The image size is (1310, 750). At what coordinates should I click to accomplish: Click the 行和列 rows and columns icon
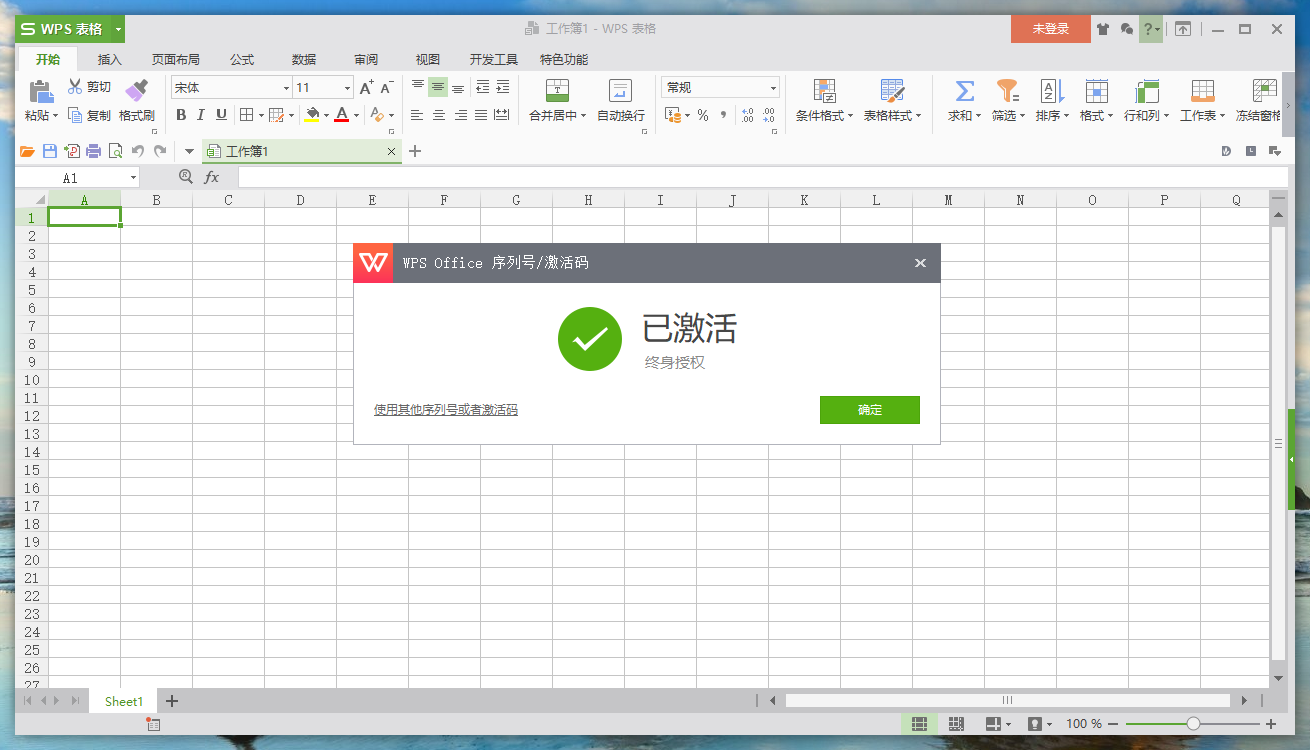pyautogui.click(x=1146, y=91)
